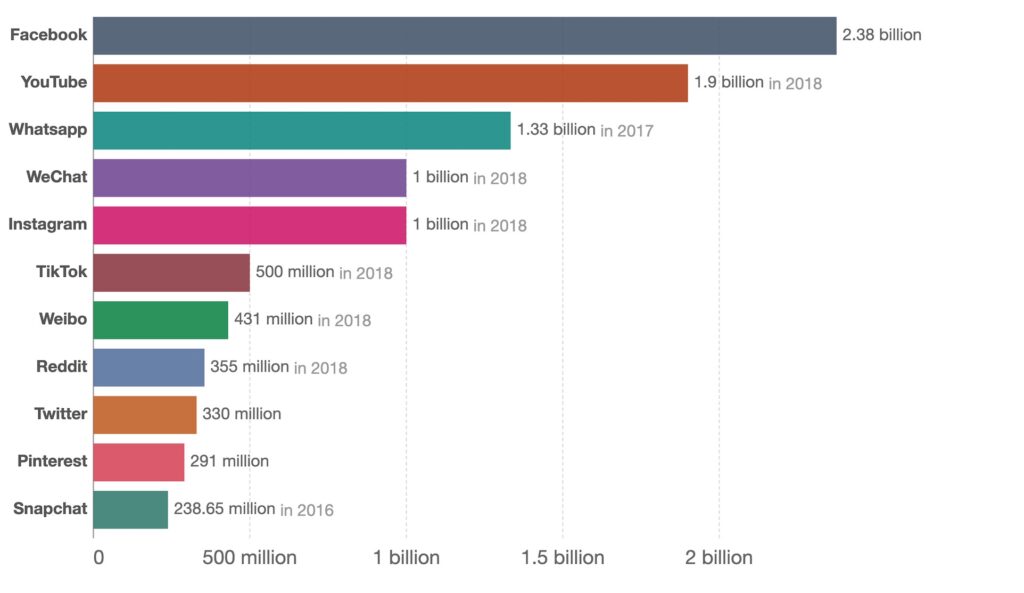Select the orange YouTube bar

(391, 83)
